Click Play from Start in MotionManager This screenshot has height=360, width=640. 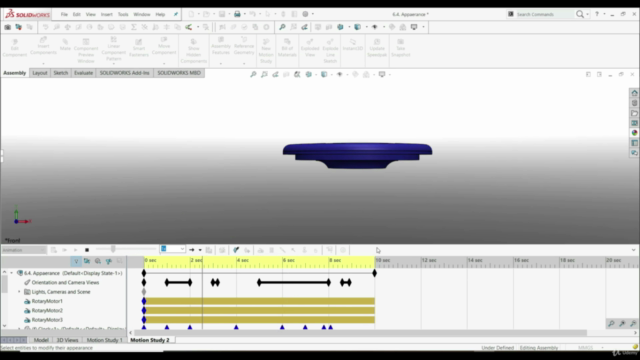(x=64, y=250)
